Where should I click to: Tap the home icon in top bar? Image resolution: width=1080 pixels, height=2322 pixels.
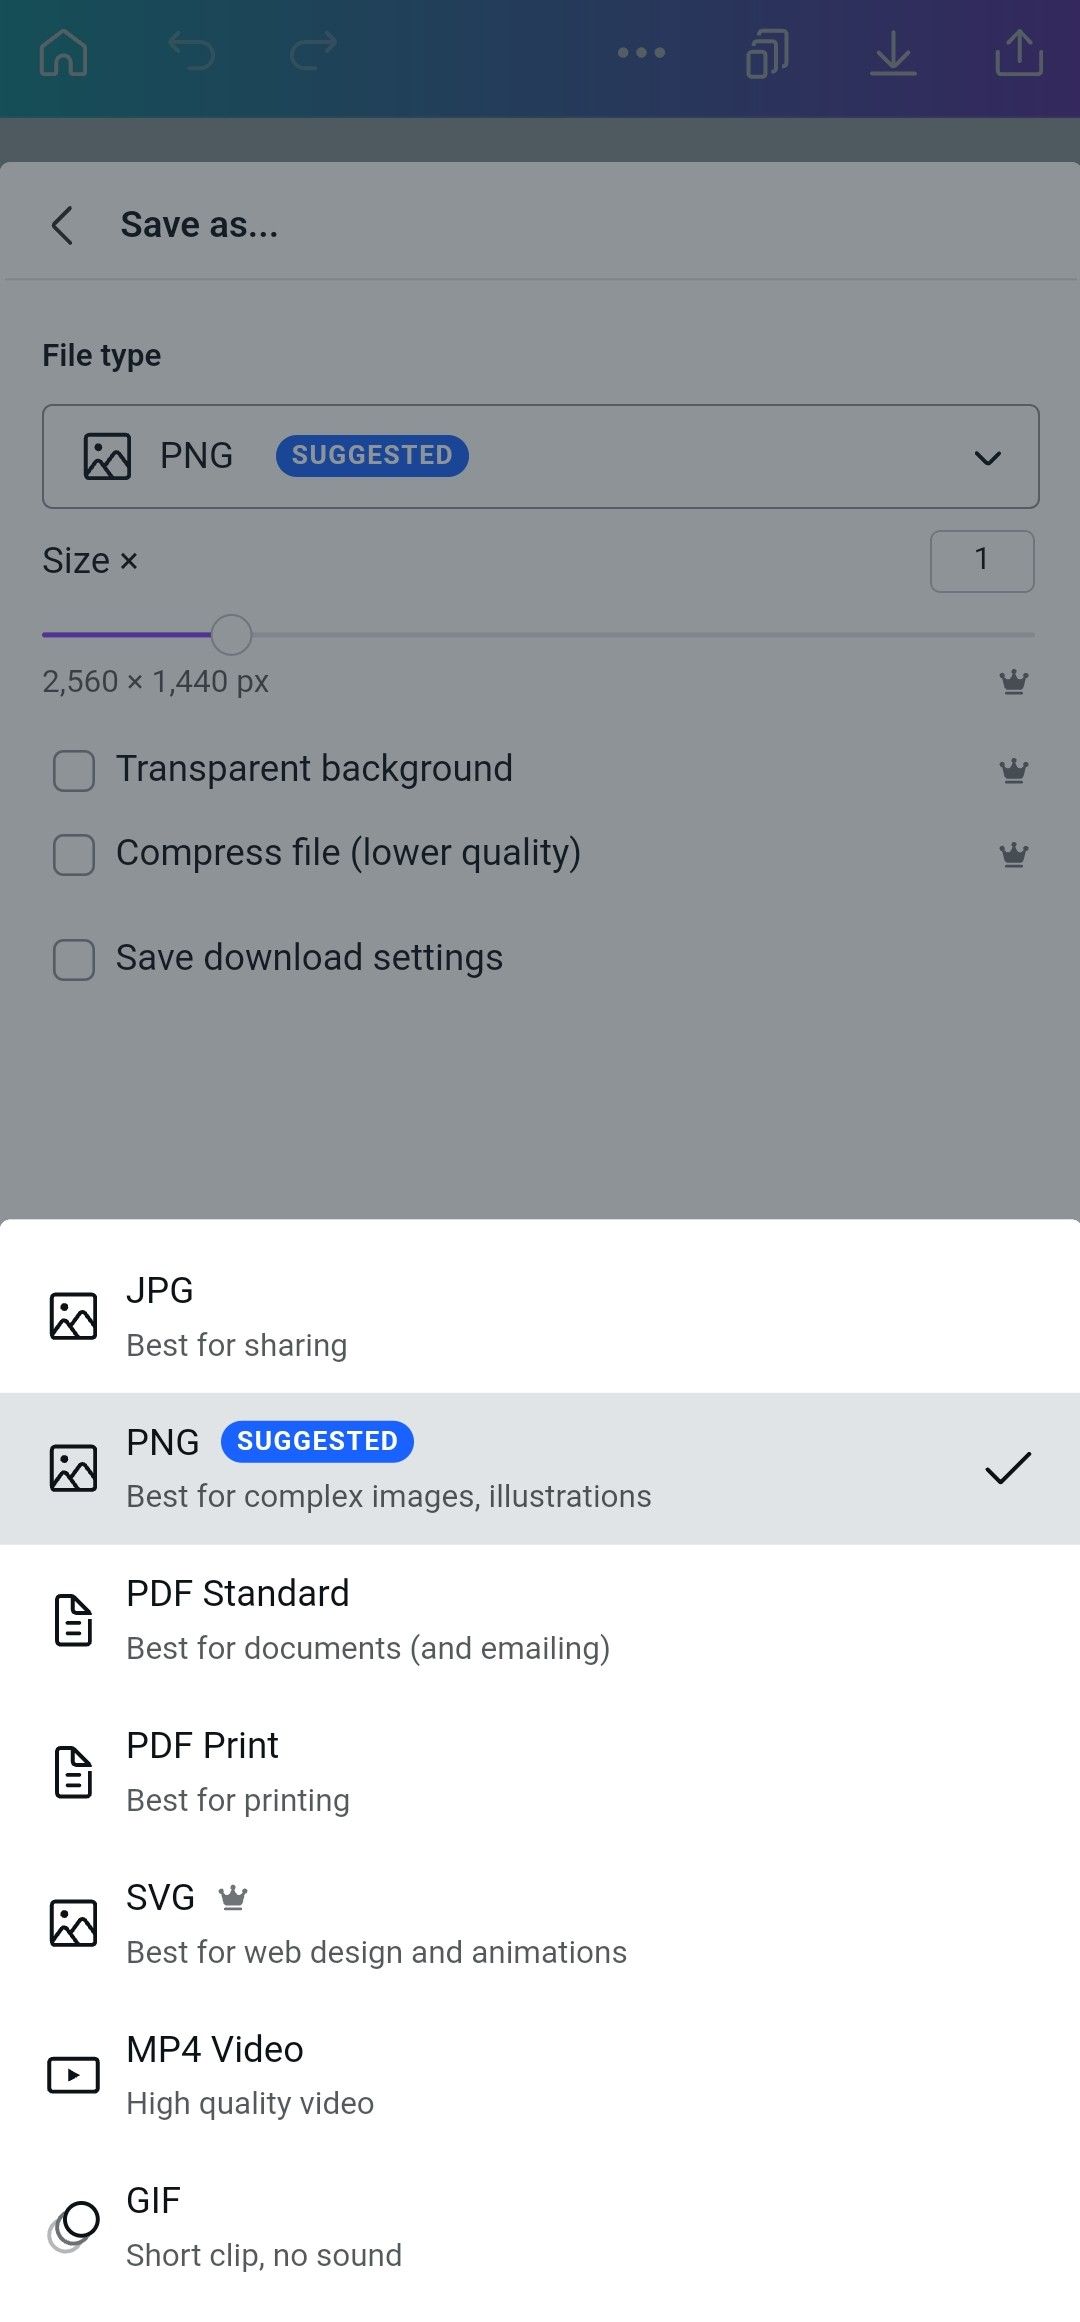[x=63, y=53]
